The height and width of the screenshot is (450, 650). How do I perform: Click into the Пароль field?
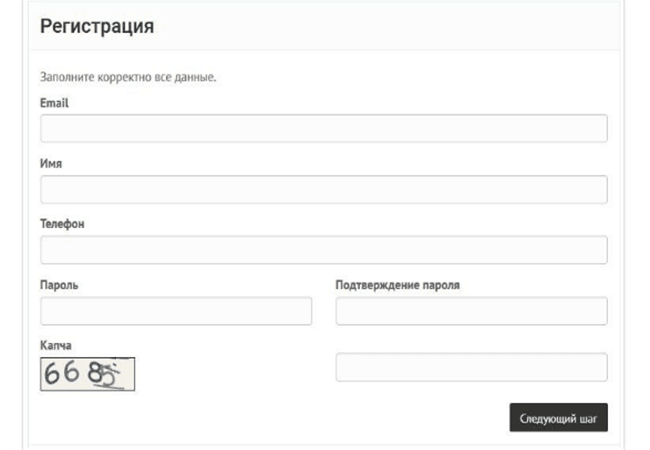click(176, 311)
